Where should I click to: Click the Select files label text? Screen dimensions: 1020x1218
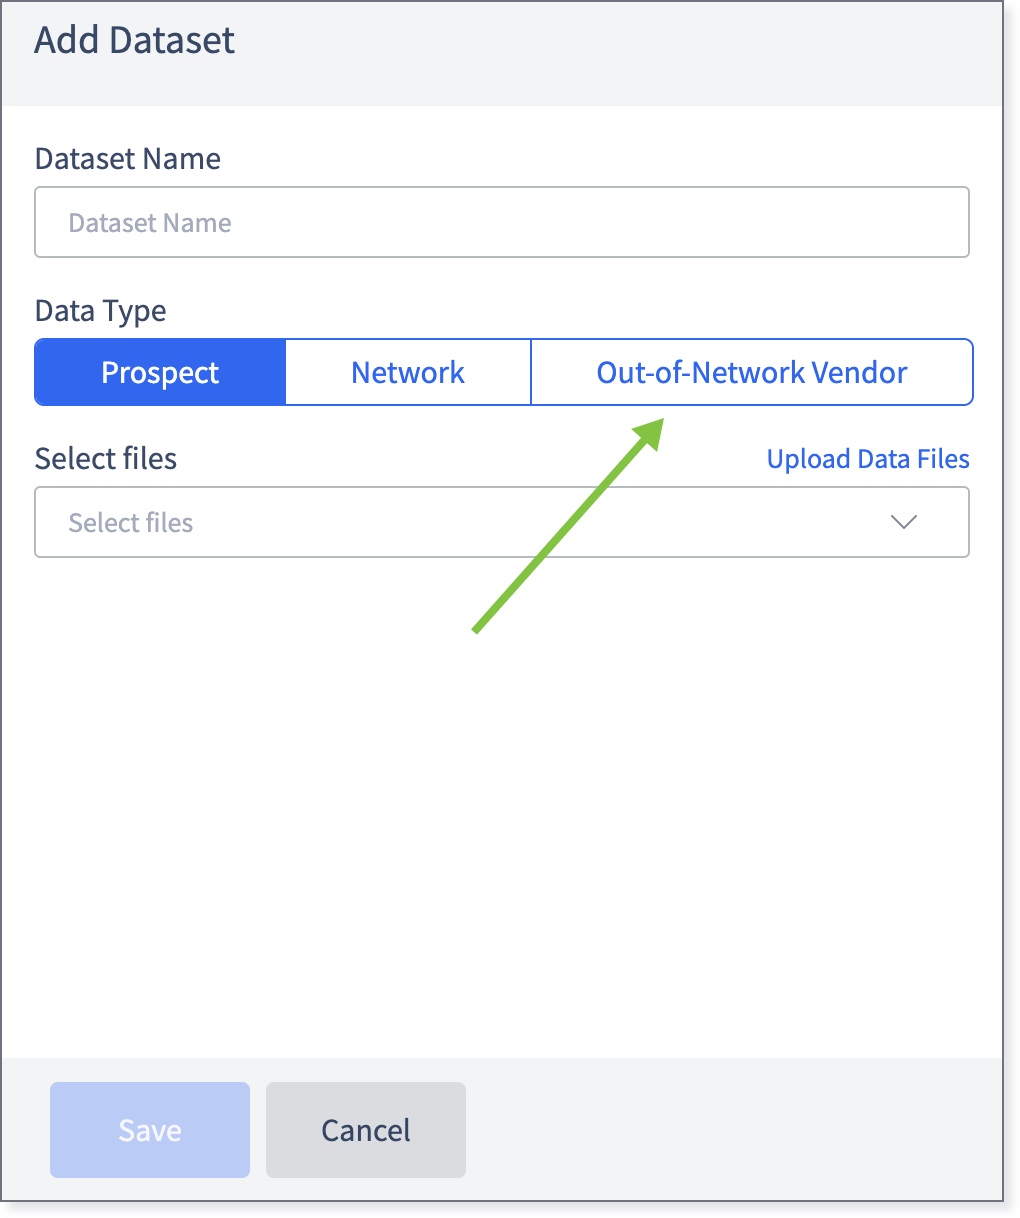pyautogui.click(x=106, y=459)
